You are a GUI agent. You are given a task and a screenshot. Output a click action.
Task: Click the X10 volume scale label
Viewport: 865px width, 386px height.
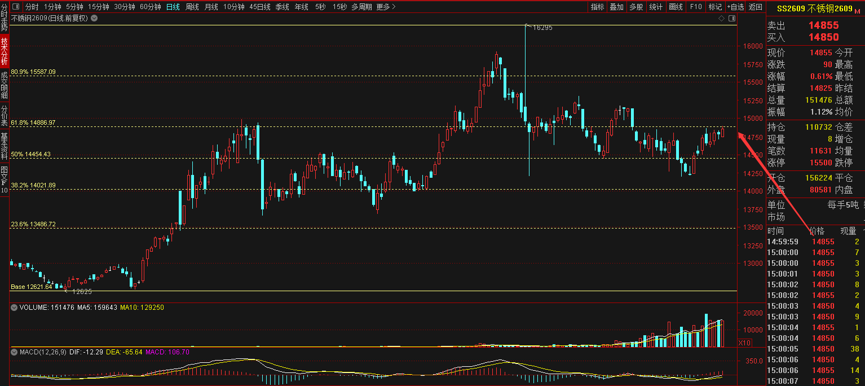pyautogui.click(x=745, y=343)
